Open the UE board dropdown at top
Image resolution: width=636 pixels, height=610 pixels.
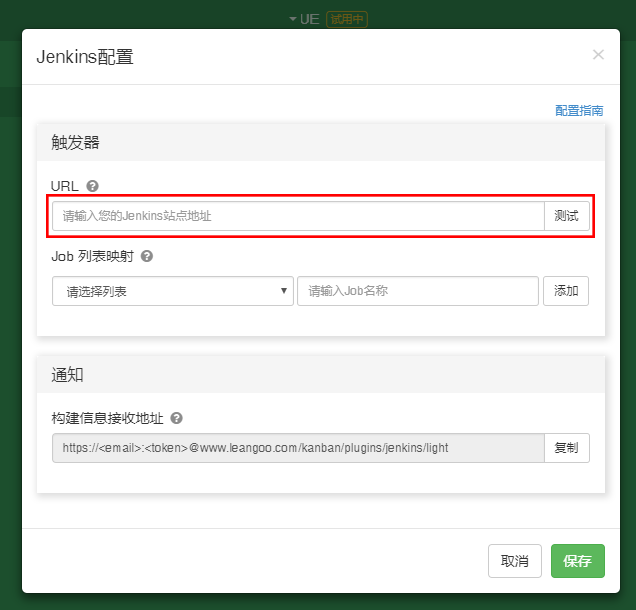(304, 19)
